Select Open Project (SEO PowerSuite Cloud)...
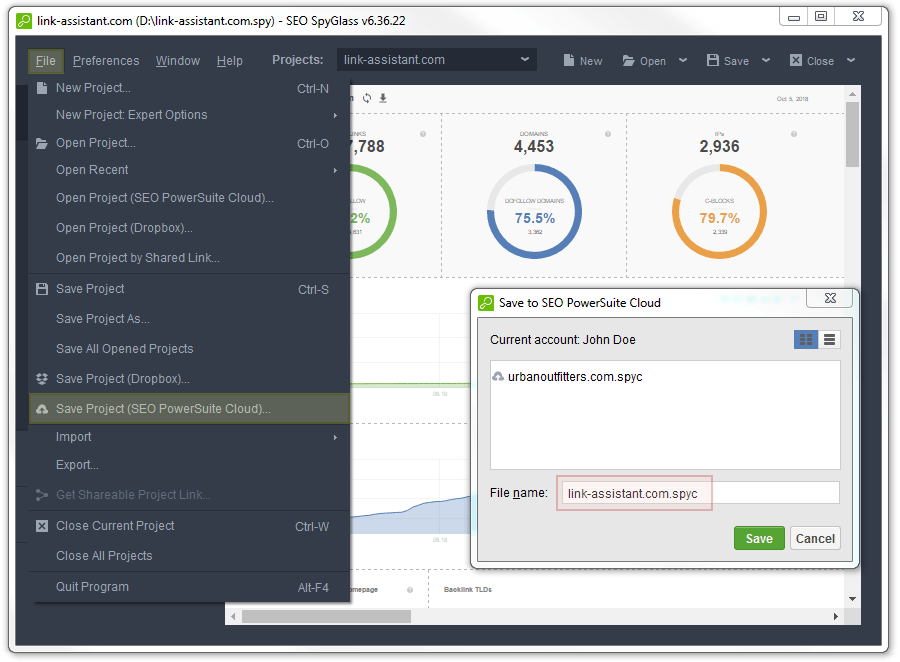This screenshot has width=900, height=662. click(x=189, y=198)
